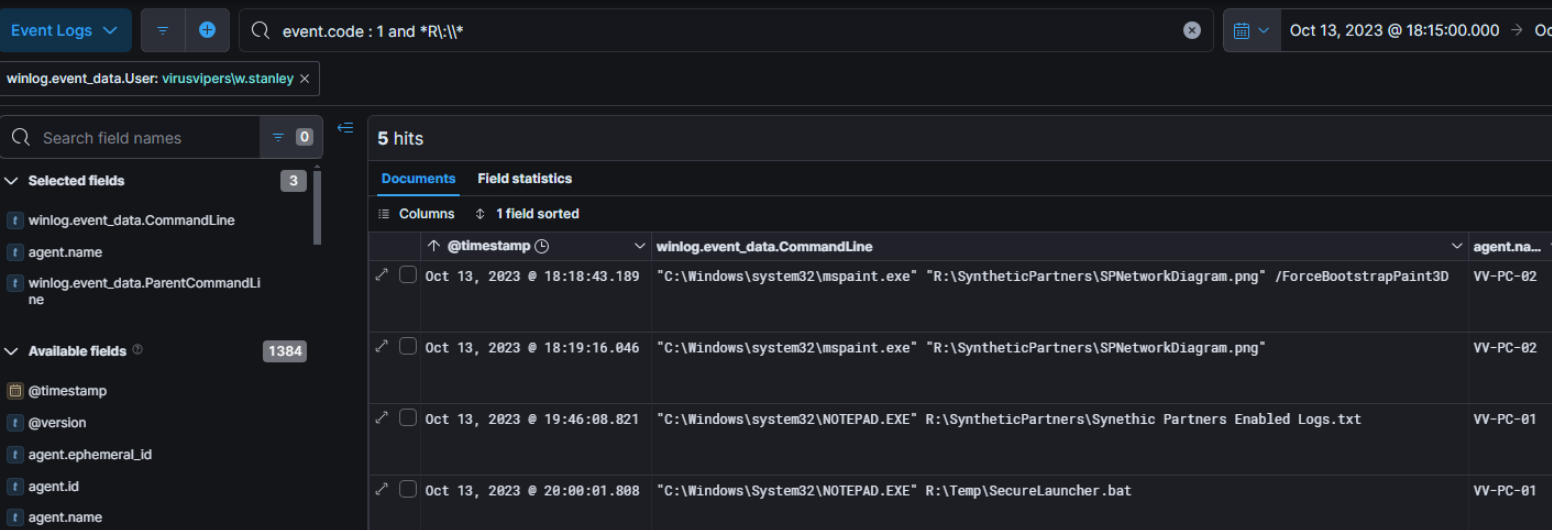Click string type icon next to agent.ephemeral_id
Image resolution: width=1552 pixels, height=530 pixels.
click(15, 455)
